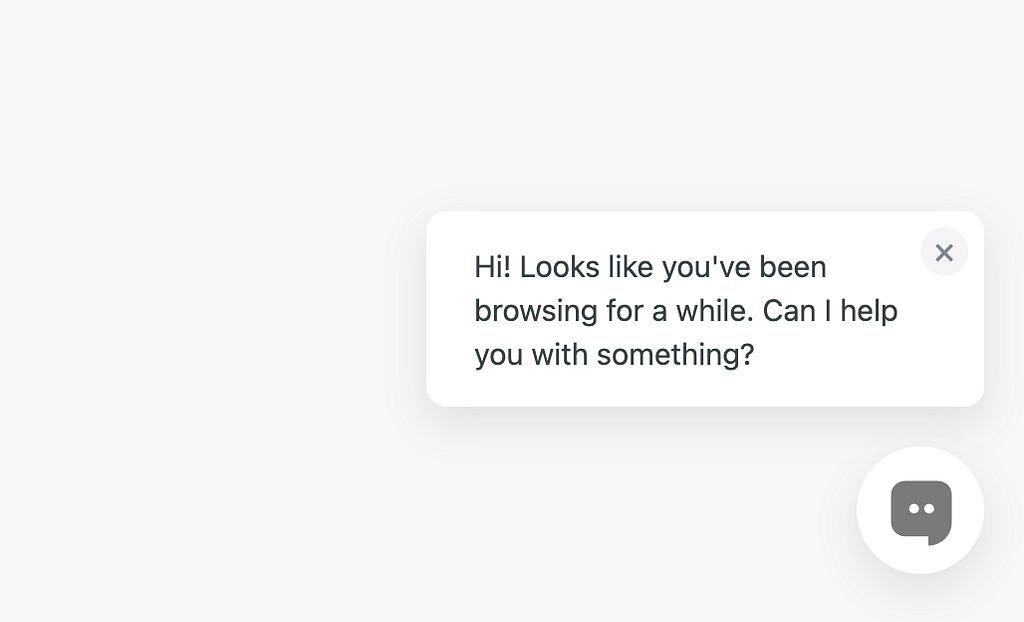Image resolution: width=1024 pixels, height=622 pixels.
Task: Click the white chat prompt card
Action: [705, 309]
